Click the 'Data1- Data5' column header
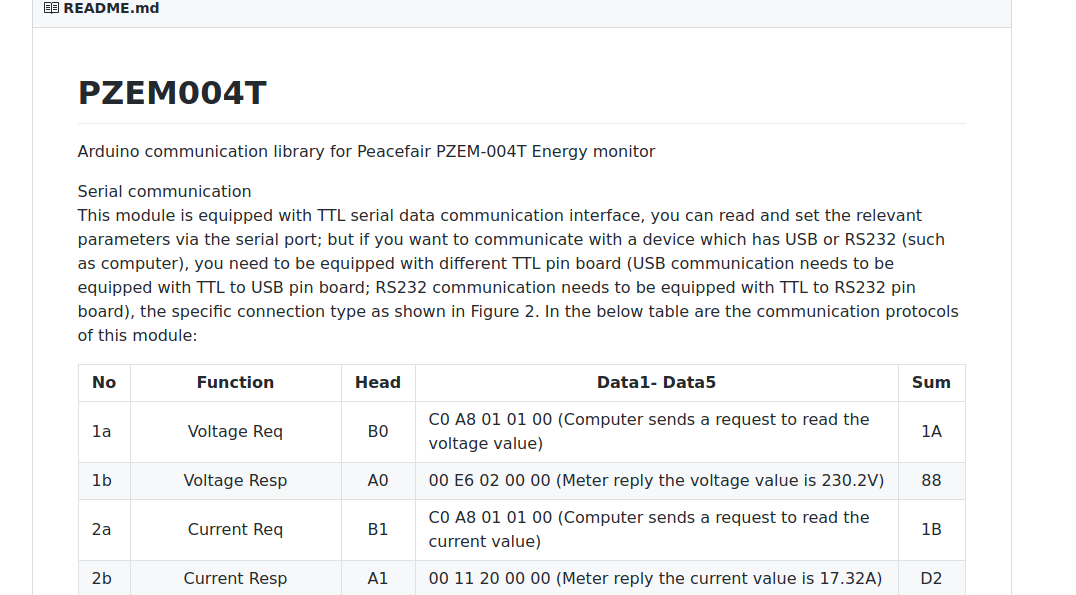 click(x=657, y=383)
